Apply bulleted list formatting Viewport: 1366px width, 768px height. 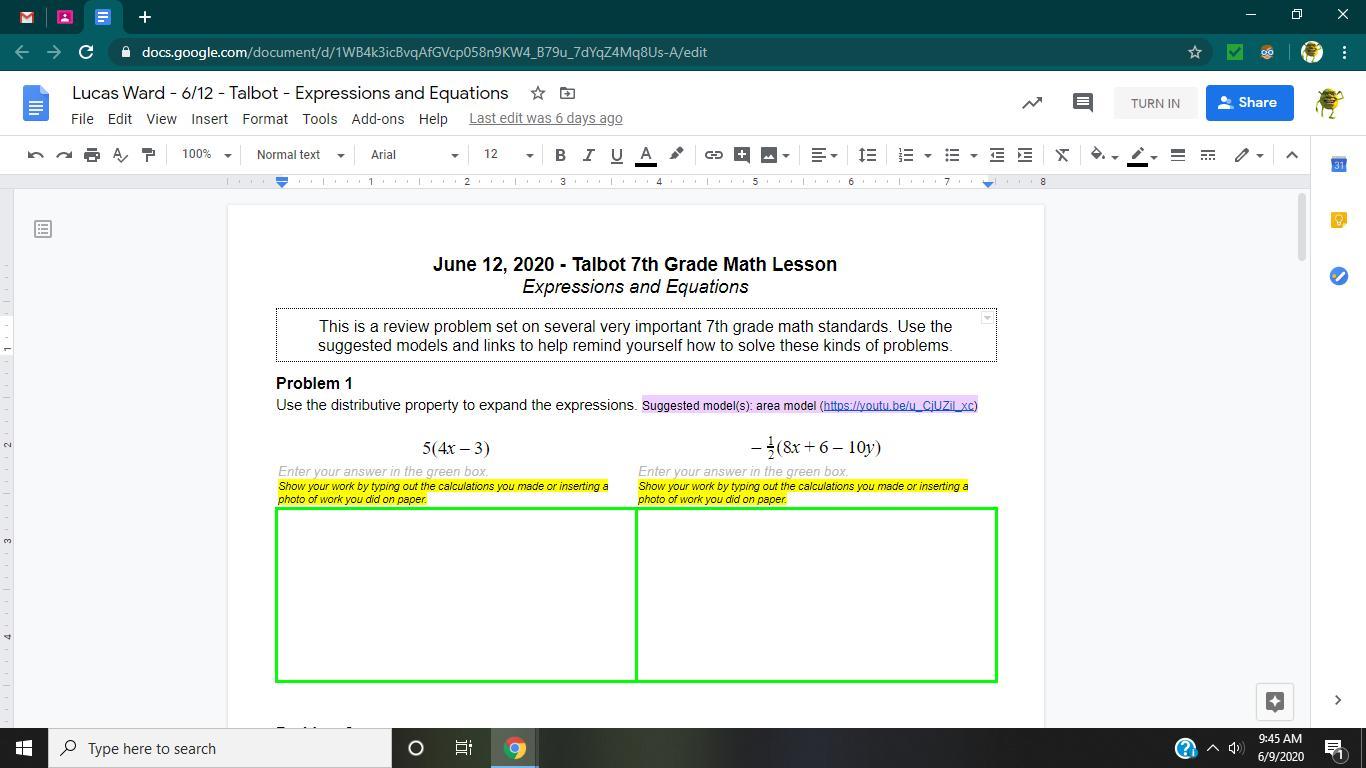coord(952,155)
